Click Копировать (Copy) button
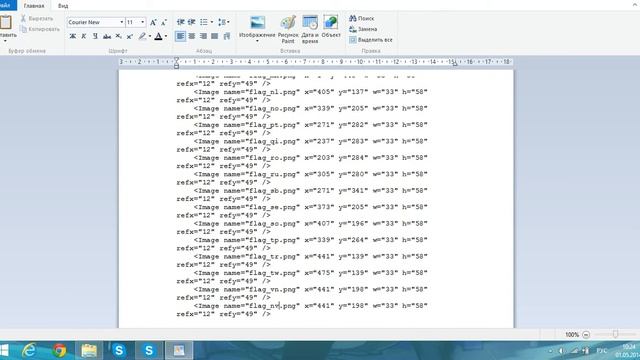Viewport: 640px width, 360px height. point(40,29)
